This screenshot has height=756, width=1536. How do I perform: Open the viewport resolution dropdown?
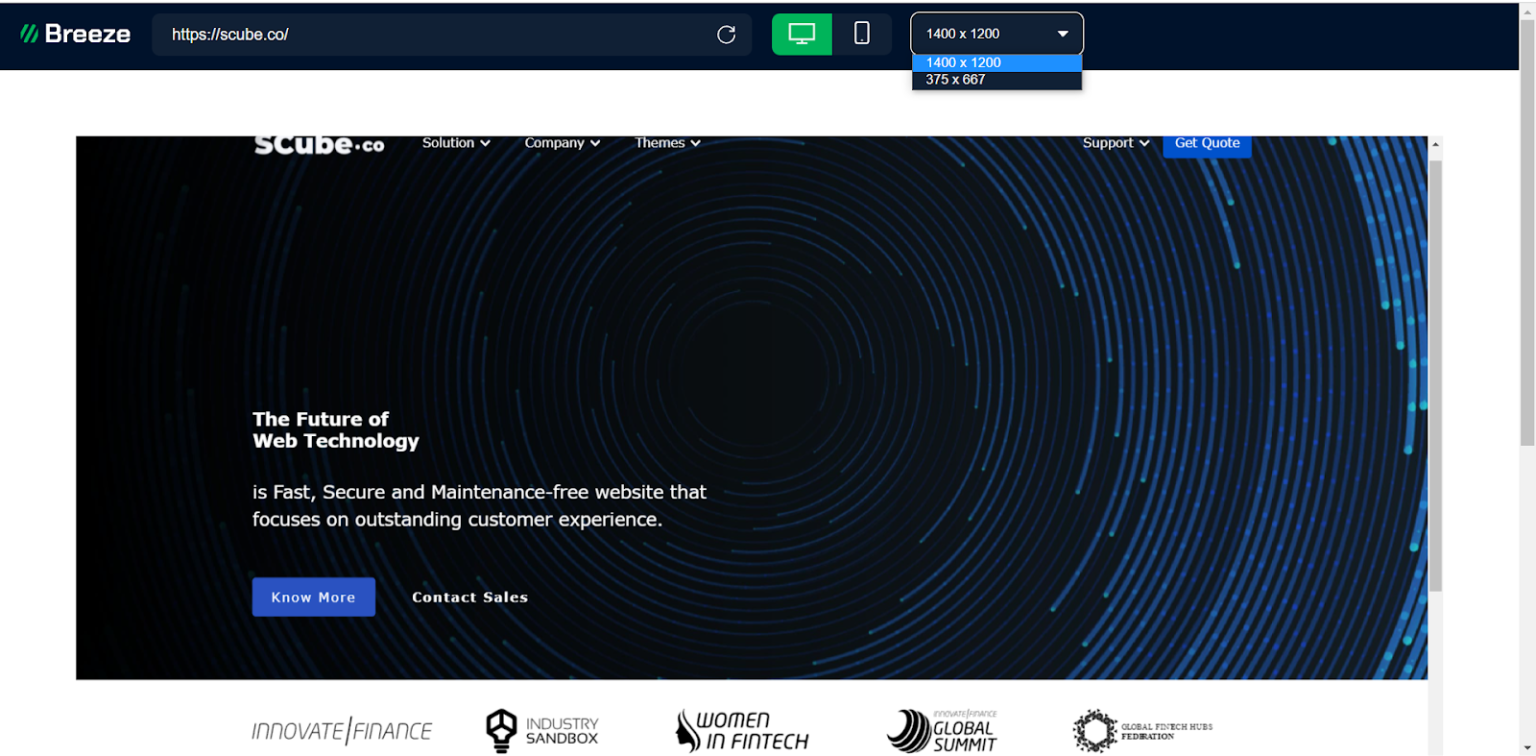coord(997,34)
